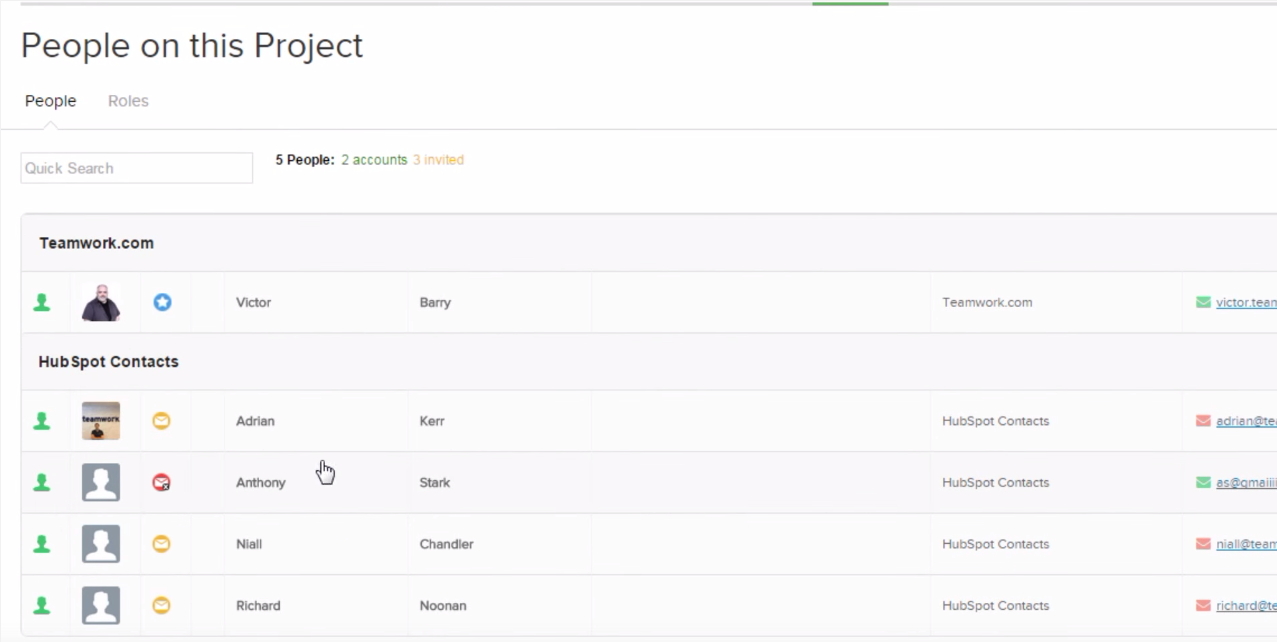Click 'HubSpot Contacts' company in Adrian's row
This screenshot has width=1277, height=642.
pos(996,421)
